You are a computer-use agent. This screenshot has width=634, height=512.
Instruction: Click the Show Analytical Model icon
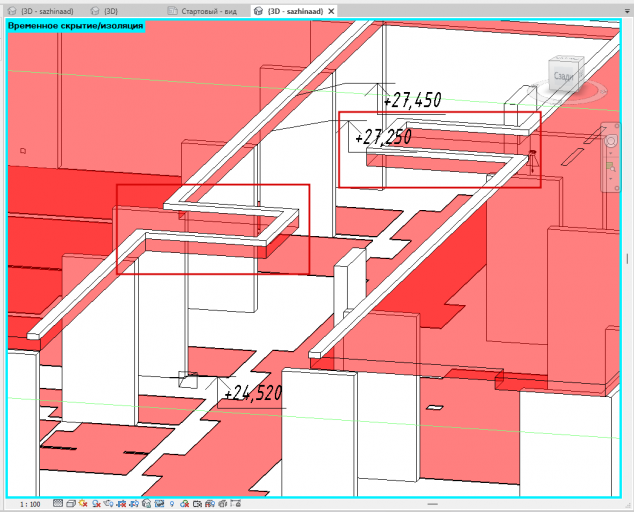pyautogui.click(x=209, y=504)
